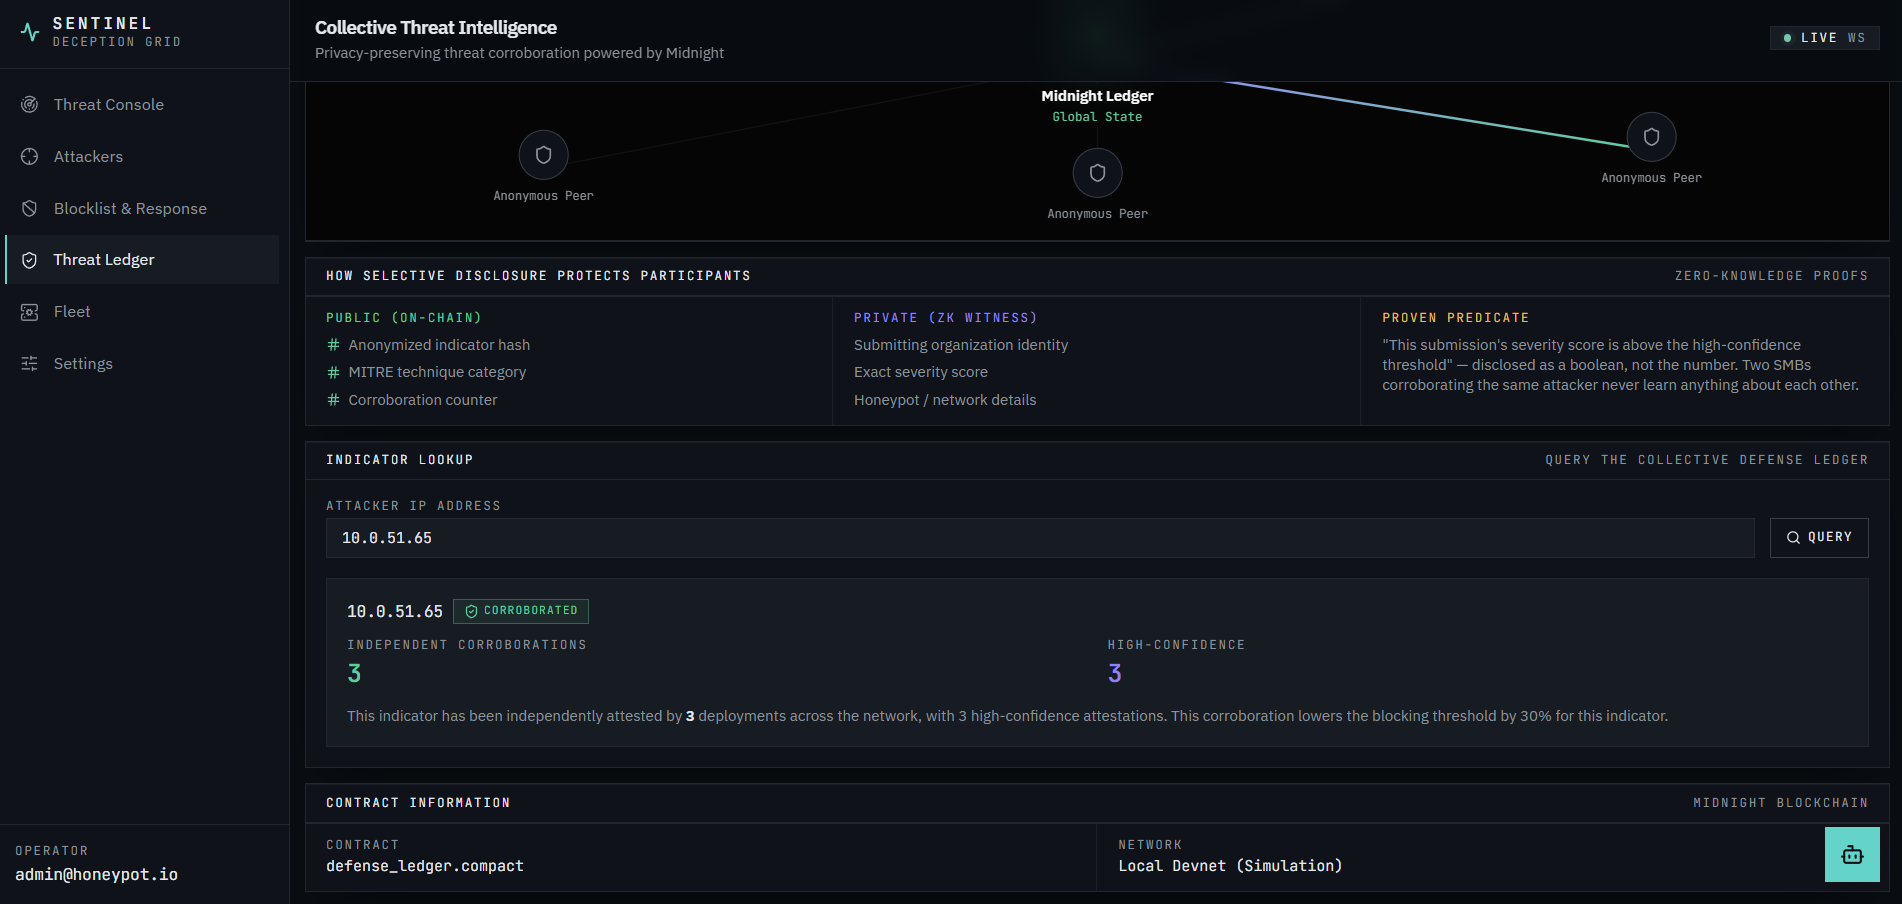Click the Threat Console radar icon

pos(30,105)
